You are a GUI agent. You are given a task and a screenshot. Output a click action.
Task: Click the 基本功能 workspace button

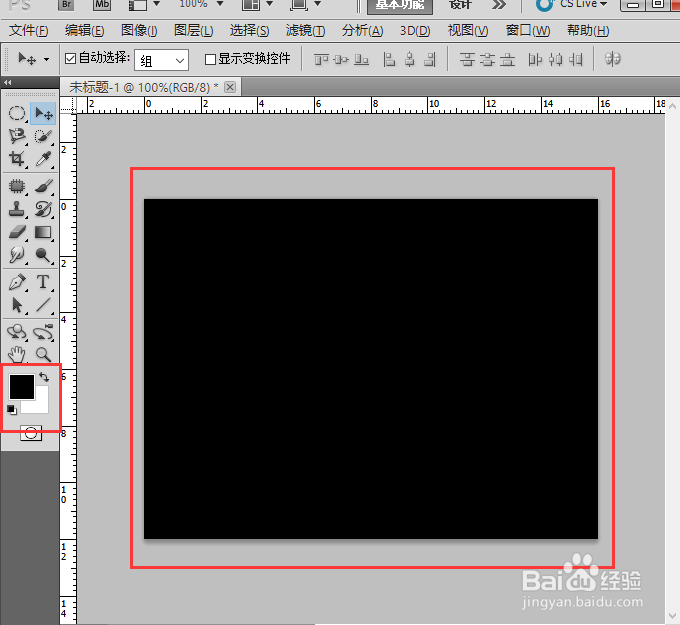399,6
